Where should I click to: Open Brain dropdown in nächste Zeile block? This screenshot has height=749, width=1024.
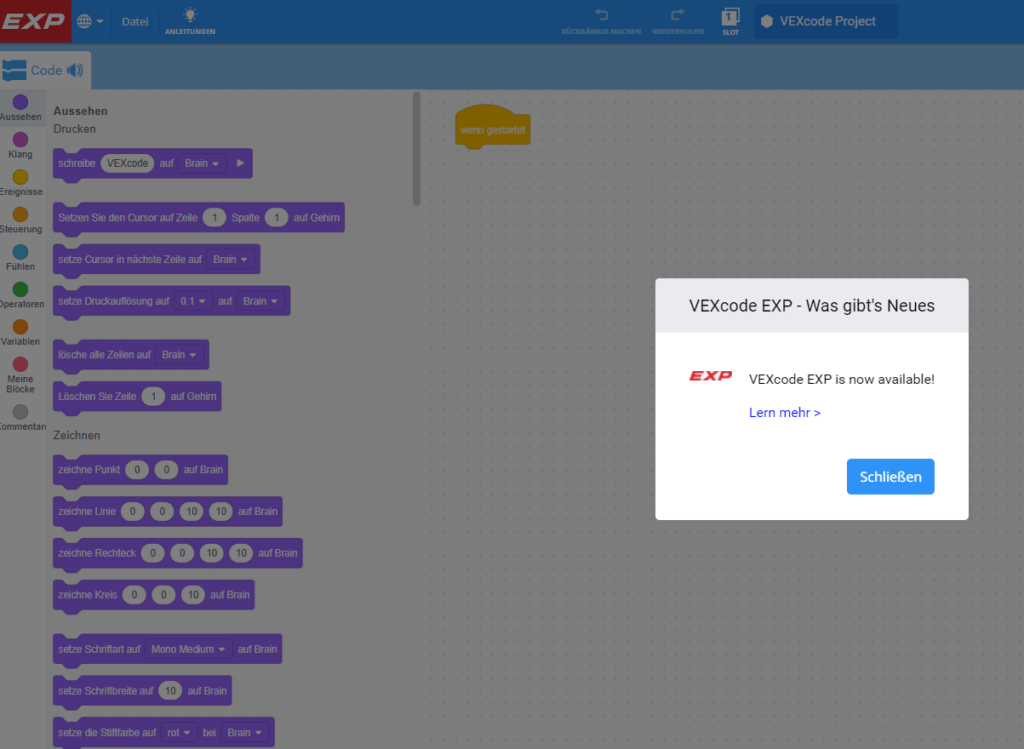point(231,259)
